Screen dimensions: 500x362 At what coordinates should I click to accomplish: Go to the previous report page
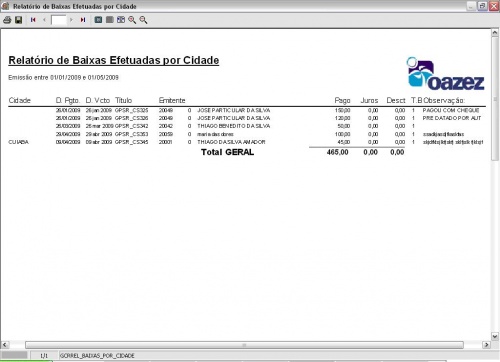coord(44,20)
